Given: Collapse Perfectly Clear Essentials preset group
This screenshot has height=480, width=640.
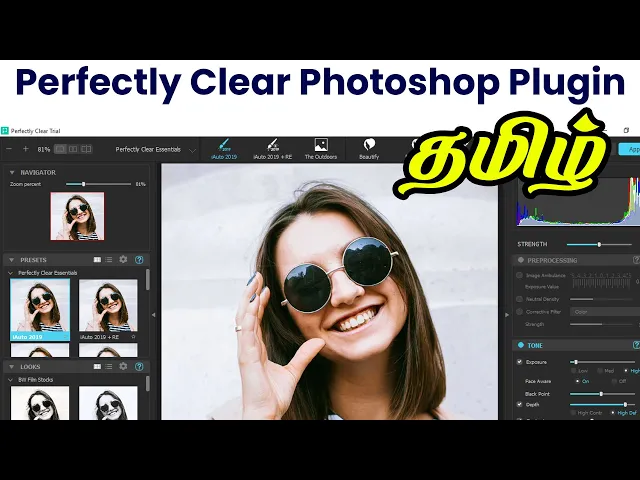Looking at the screenshot, I should 11,273.
